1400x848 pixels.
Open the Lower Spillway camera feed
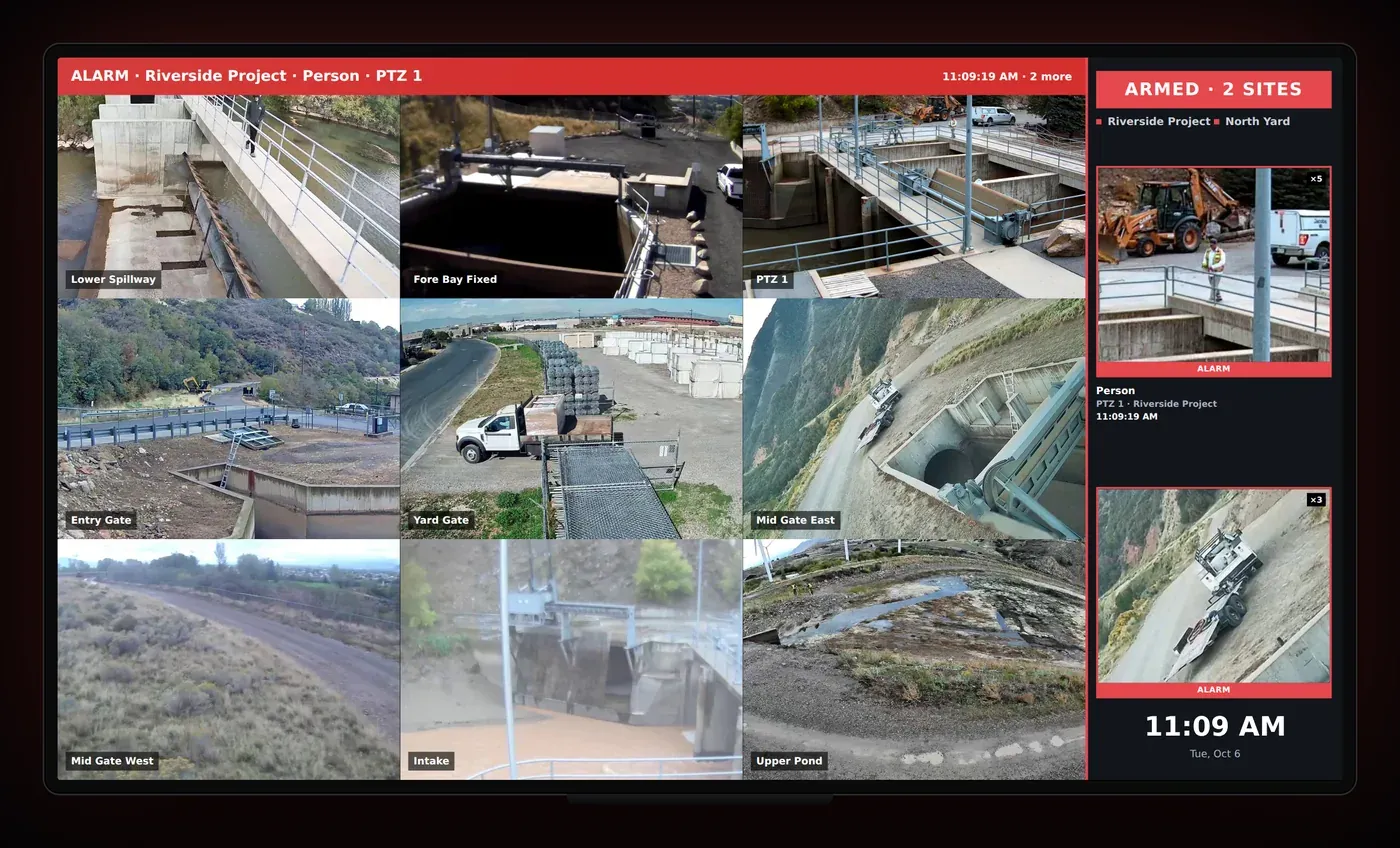228,196
